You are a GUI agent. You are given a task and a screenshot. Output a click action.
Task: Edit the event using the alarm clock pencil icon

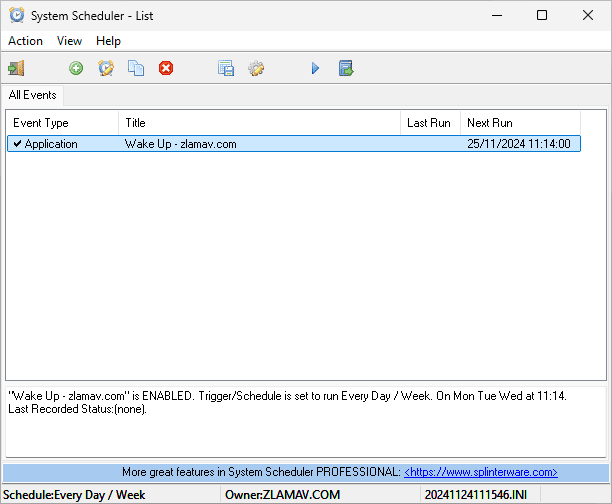[x=106, y=68]
